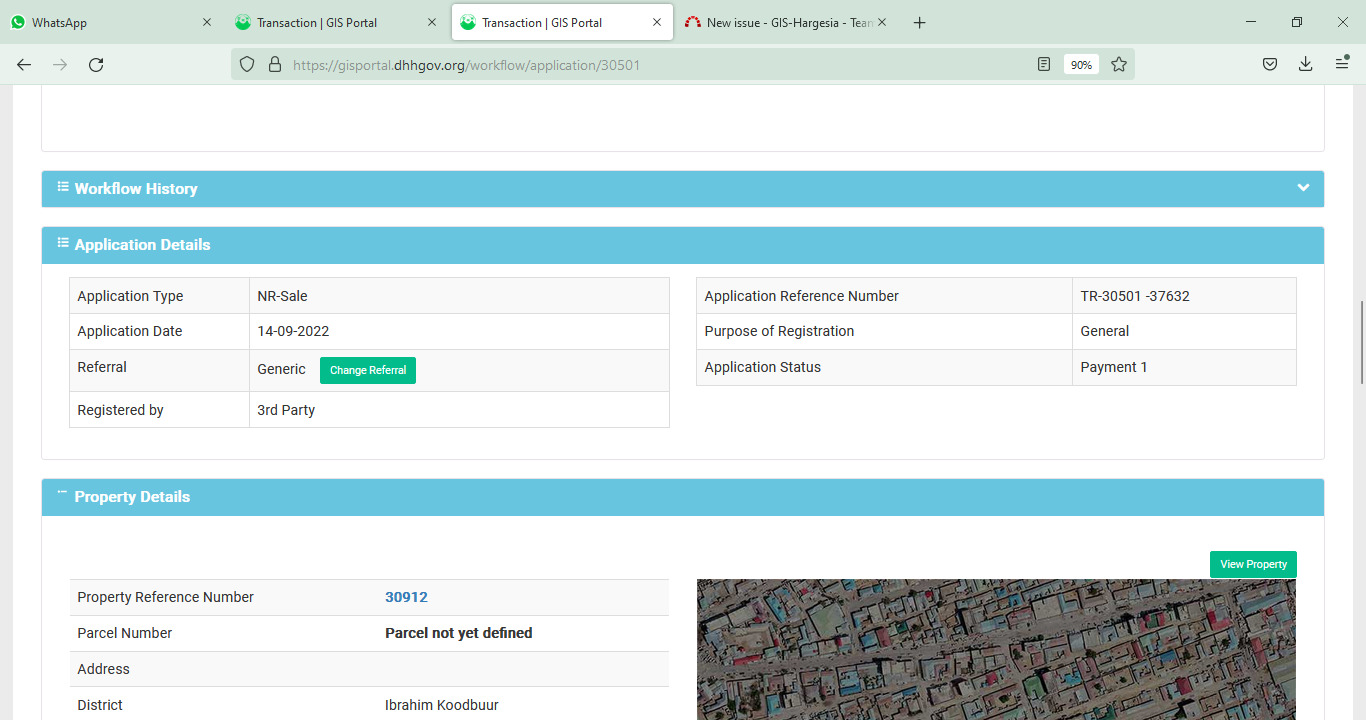Viewport: 1366px width, 720px height.
Task: Click the Generic referral value
Action: pyautogui.click(x=281, y=369)
